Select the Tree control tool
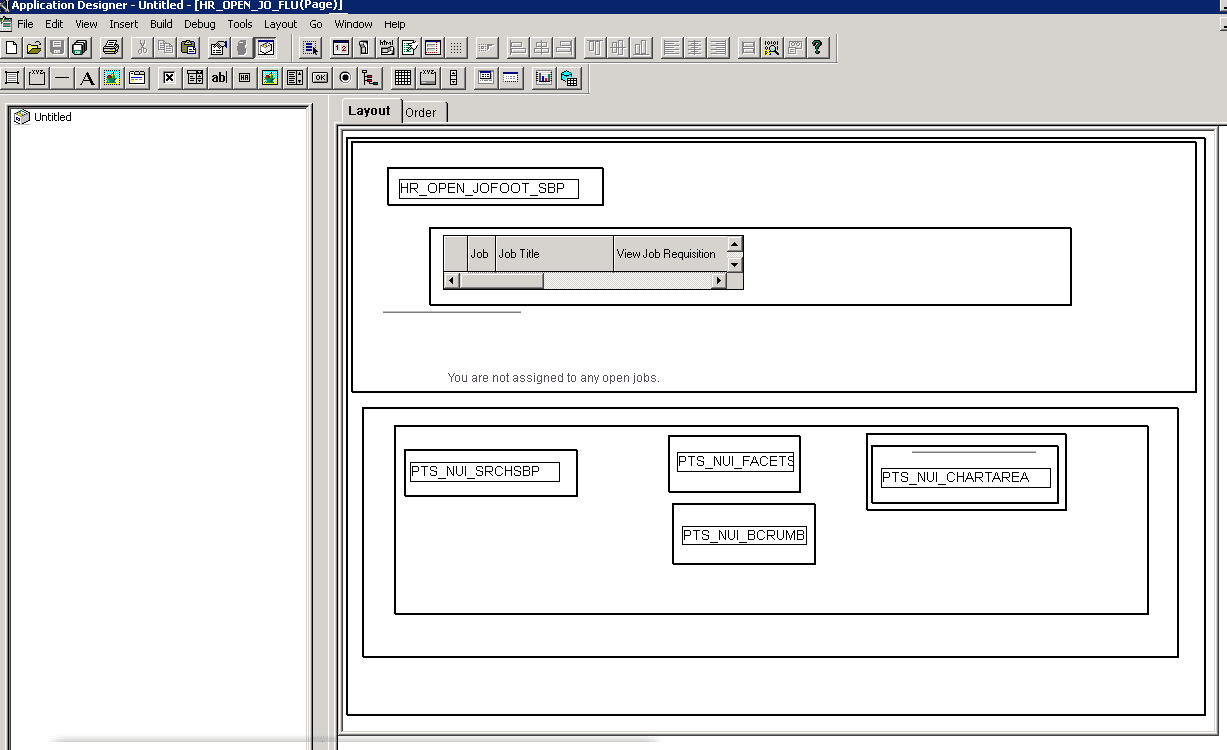 [370, 78]
